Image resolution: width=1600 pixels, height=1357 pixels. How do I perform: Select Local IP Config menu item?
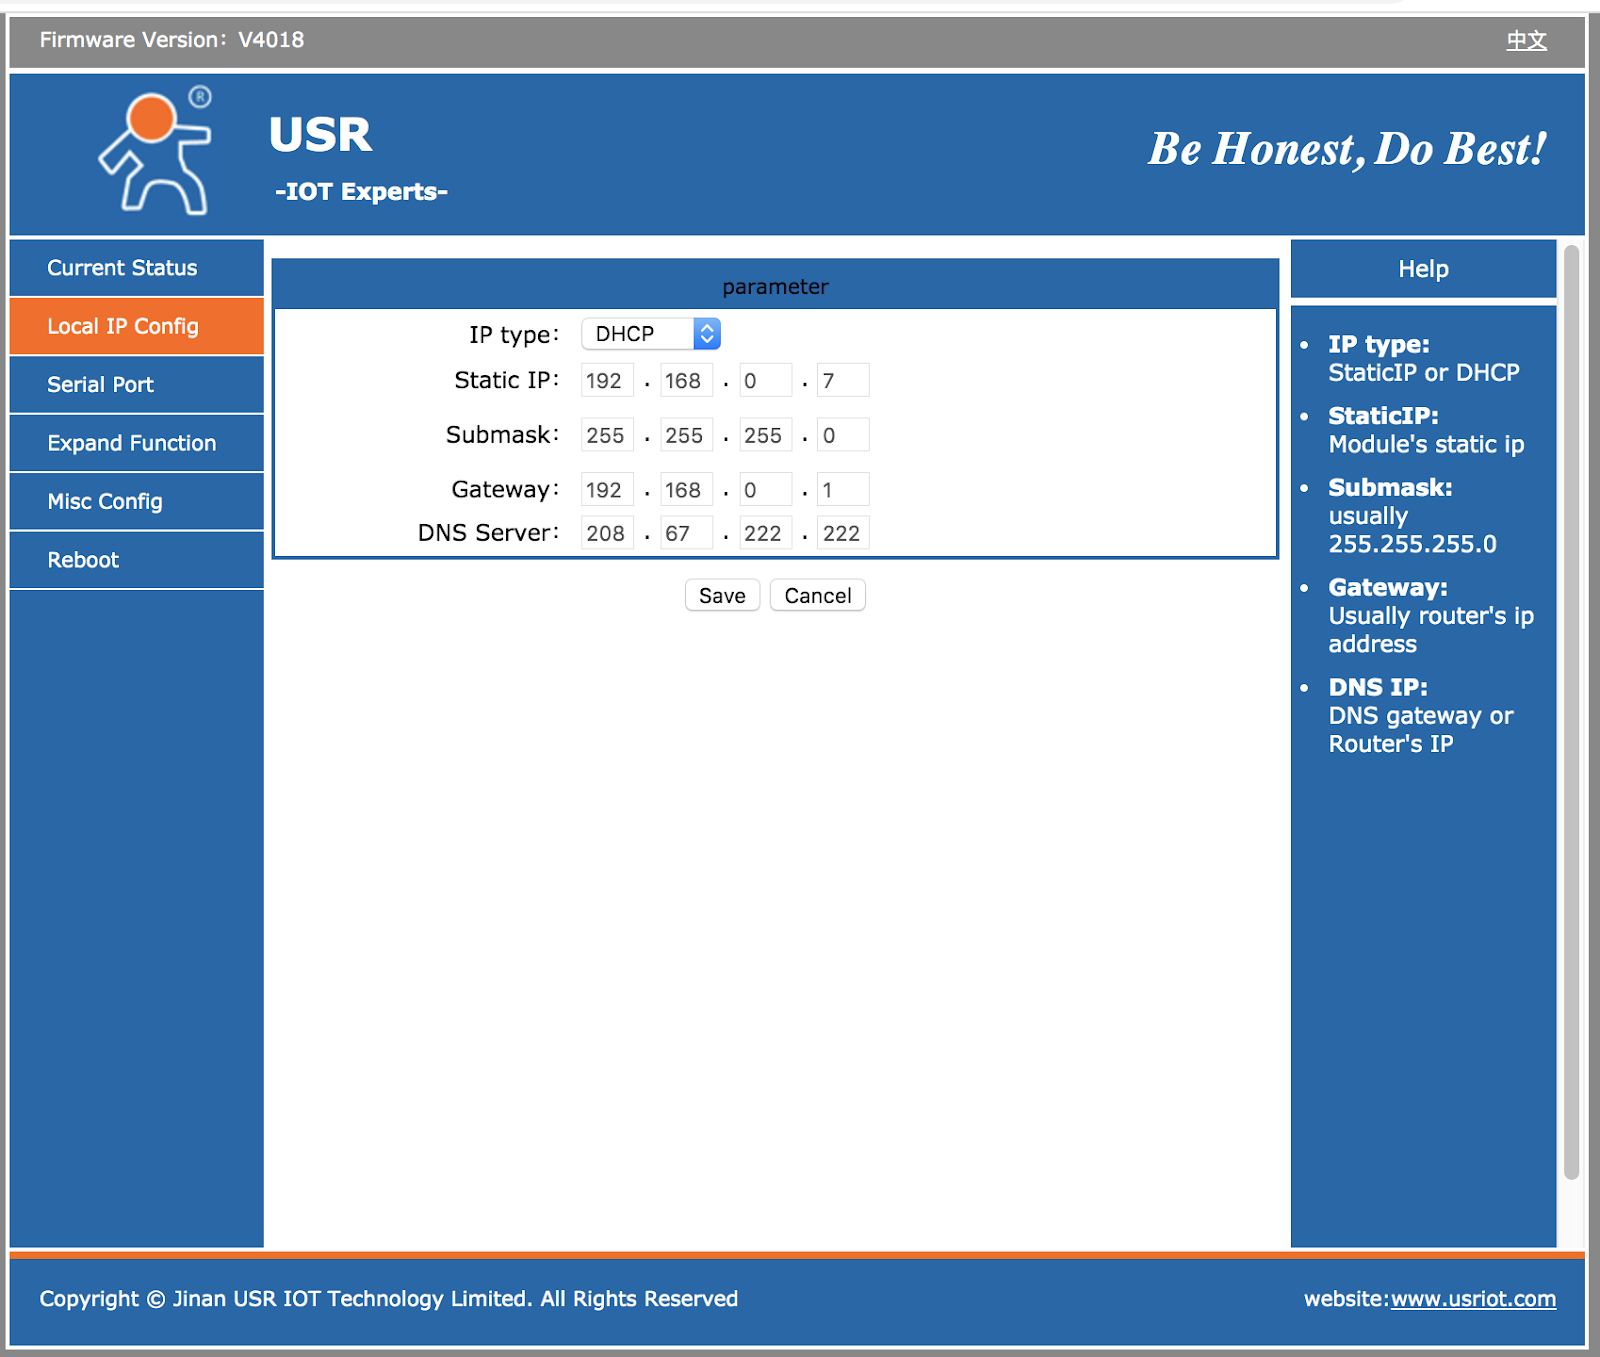click(136, 326)
